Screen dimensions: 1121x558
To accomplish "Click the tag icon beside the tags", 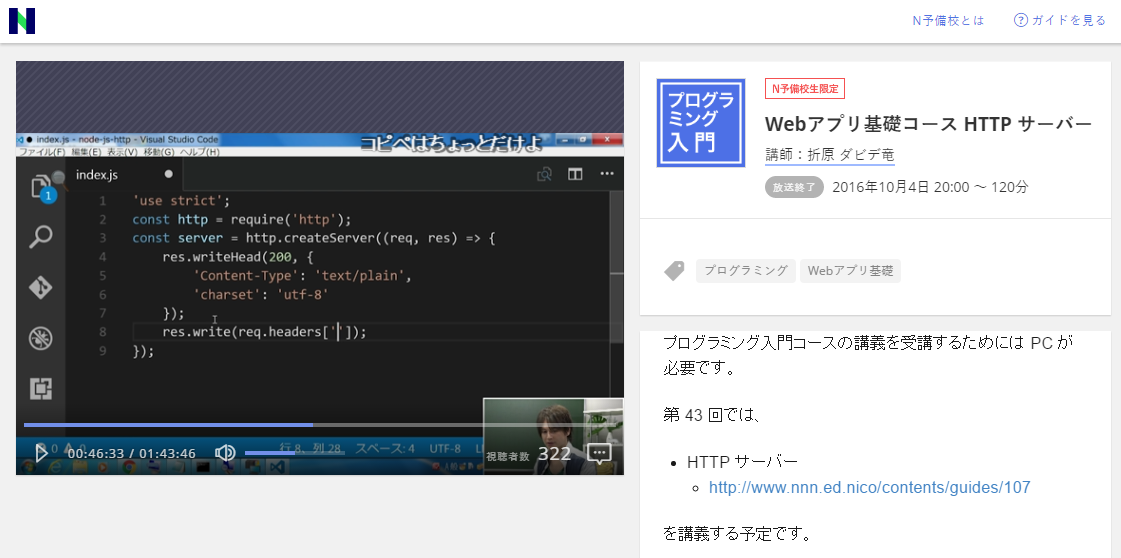I will click(x=674, y=271).
